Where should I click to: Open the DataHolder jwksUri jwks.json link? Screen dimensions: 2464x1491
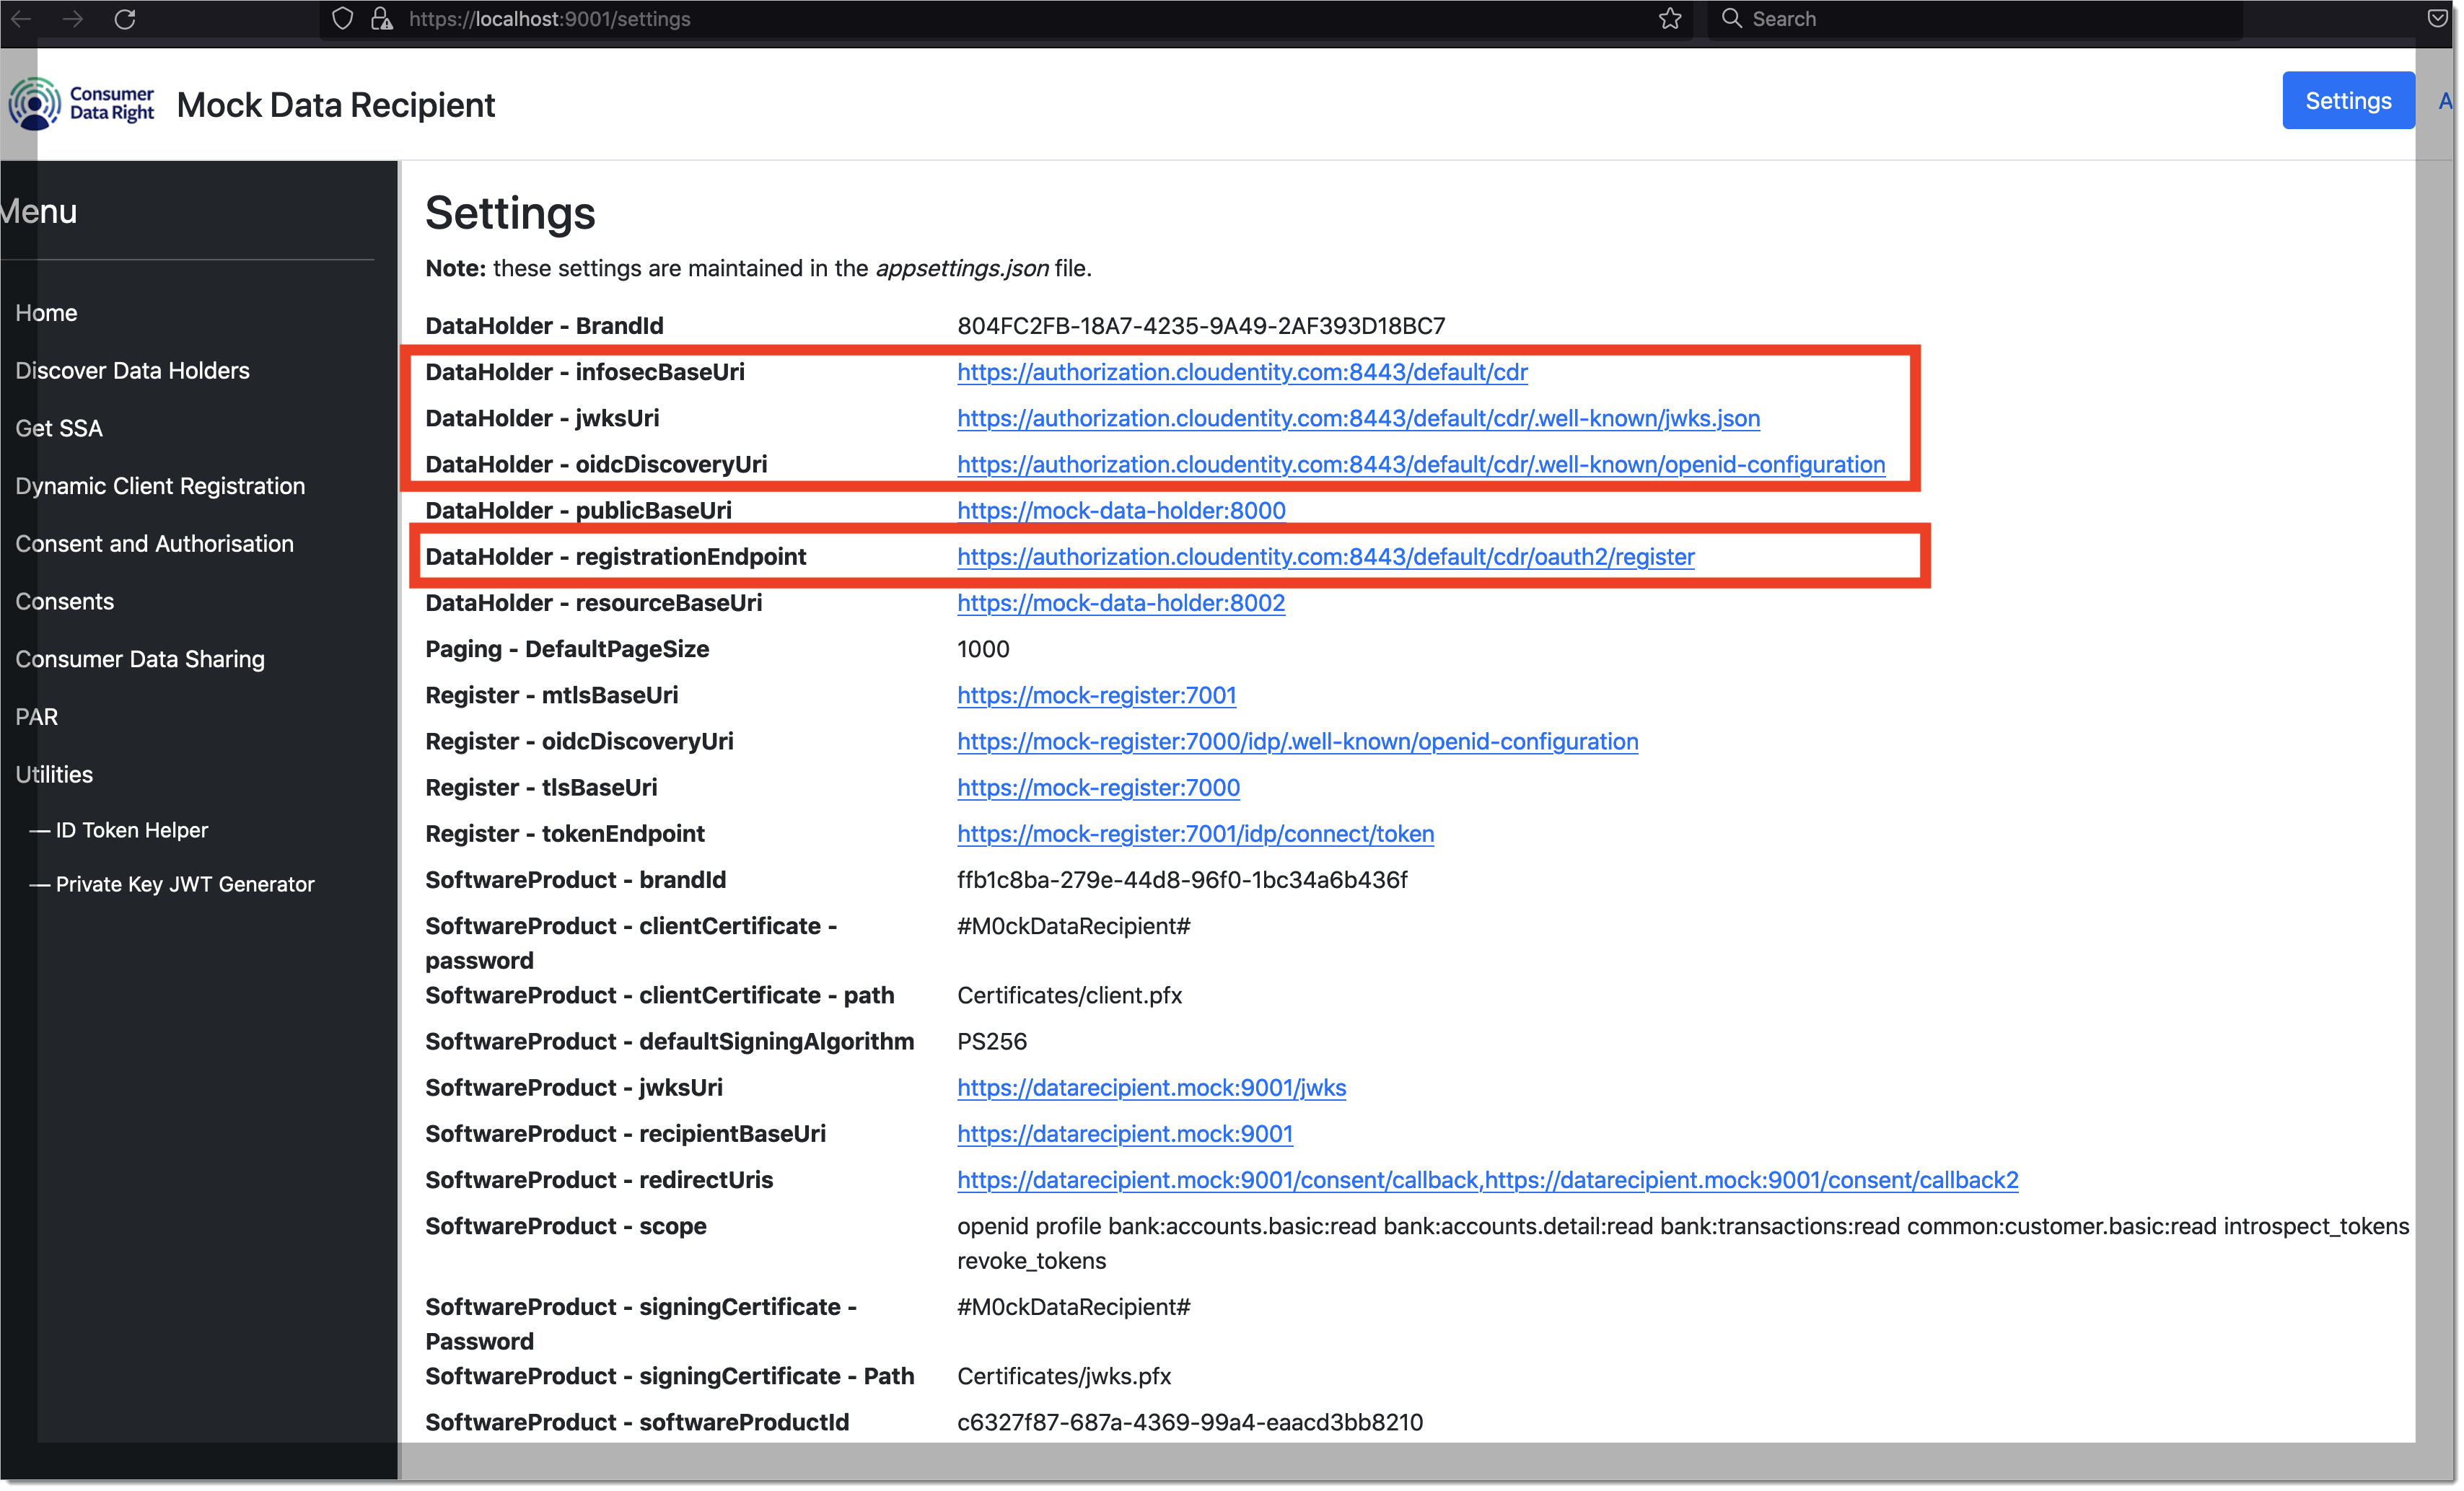point(1358,418)
